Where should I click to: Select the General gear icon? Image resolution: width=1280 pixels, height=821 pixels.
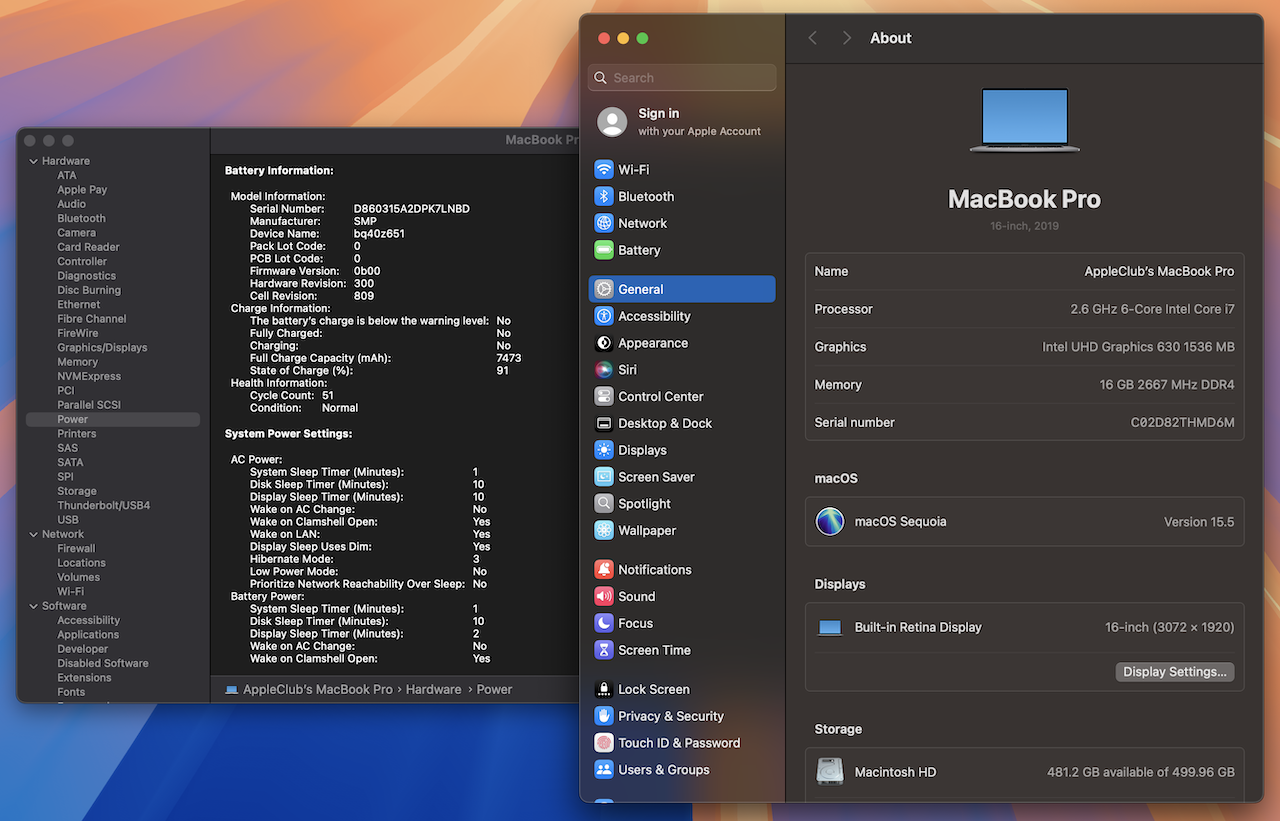[603, 289]
